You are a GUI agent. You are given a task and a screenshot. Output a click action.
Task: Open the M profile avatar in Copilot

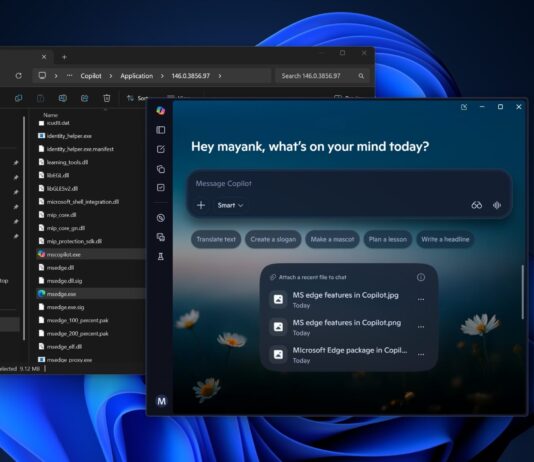tap(161, 401)
